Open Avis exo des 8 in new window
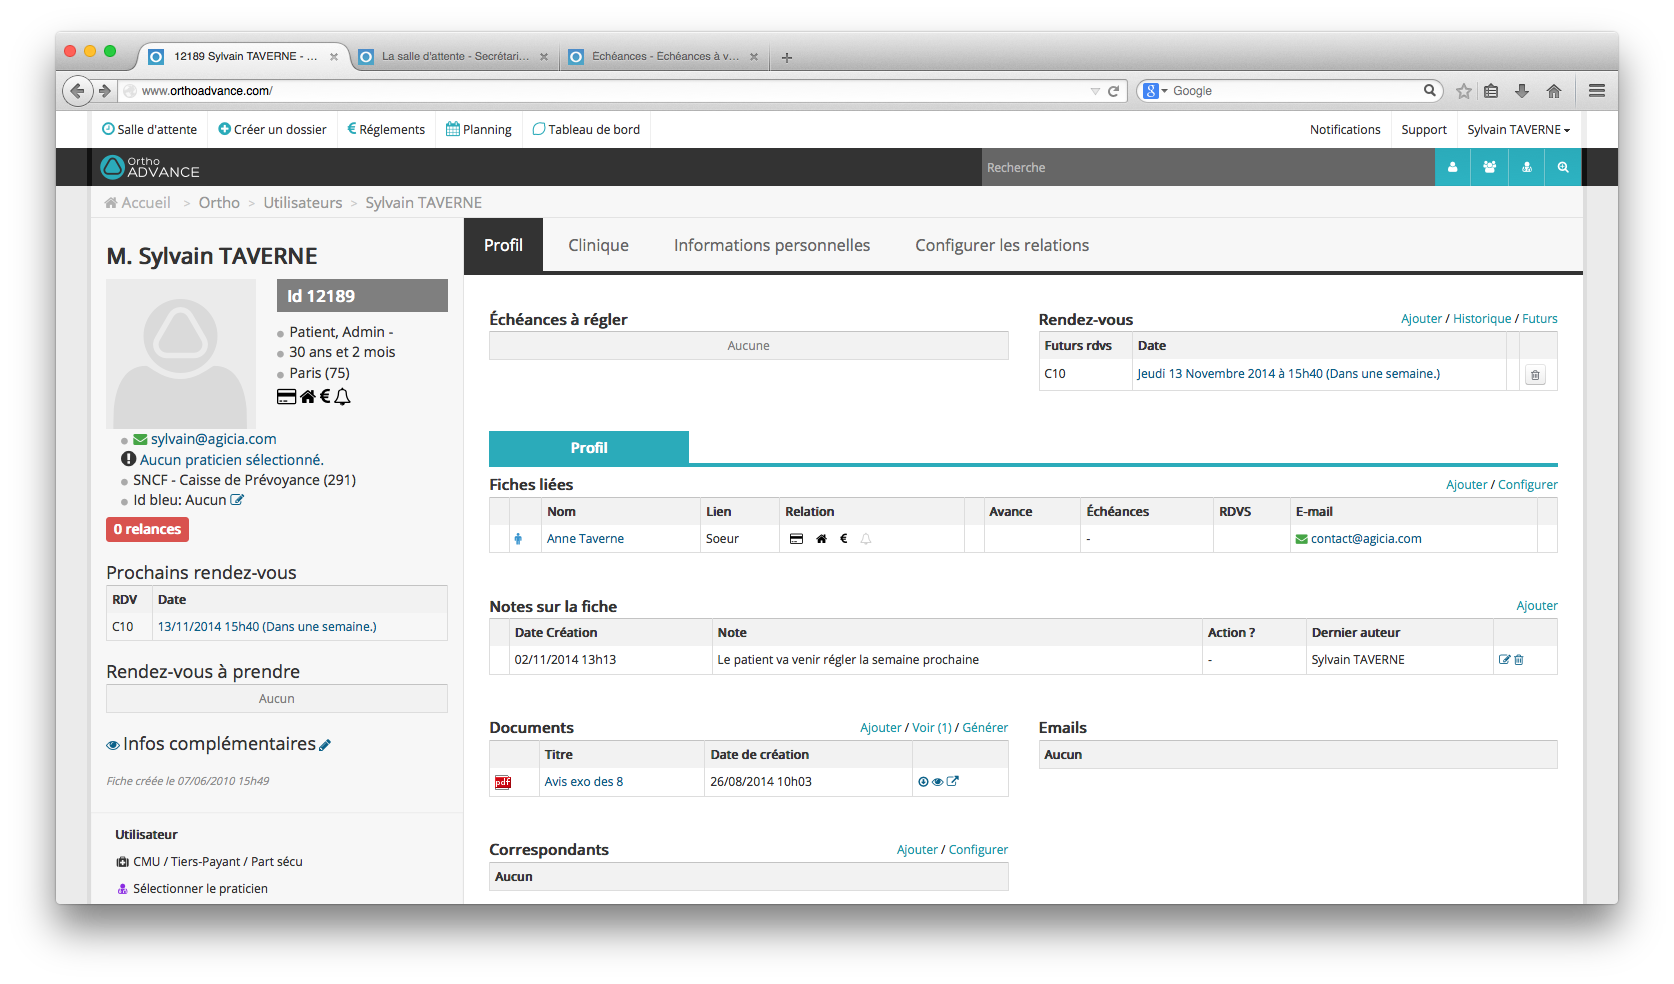The width and height of the screenshot is (1674, 984). click(x=953, y=782)
